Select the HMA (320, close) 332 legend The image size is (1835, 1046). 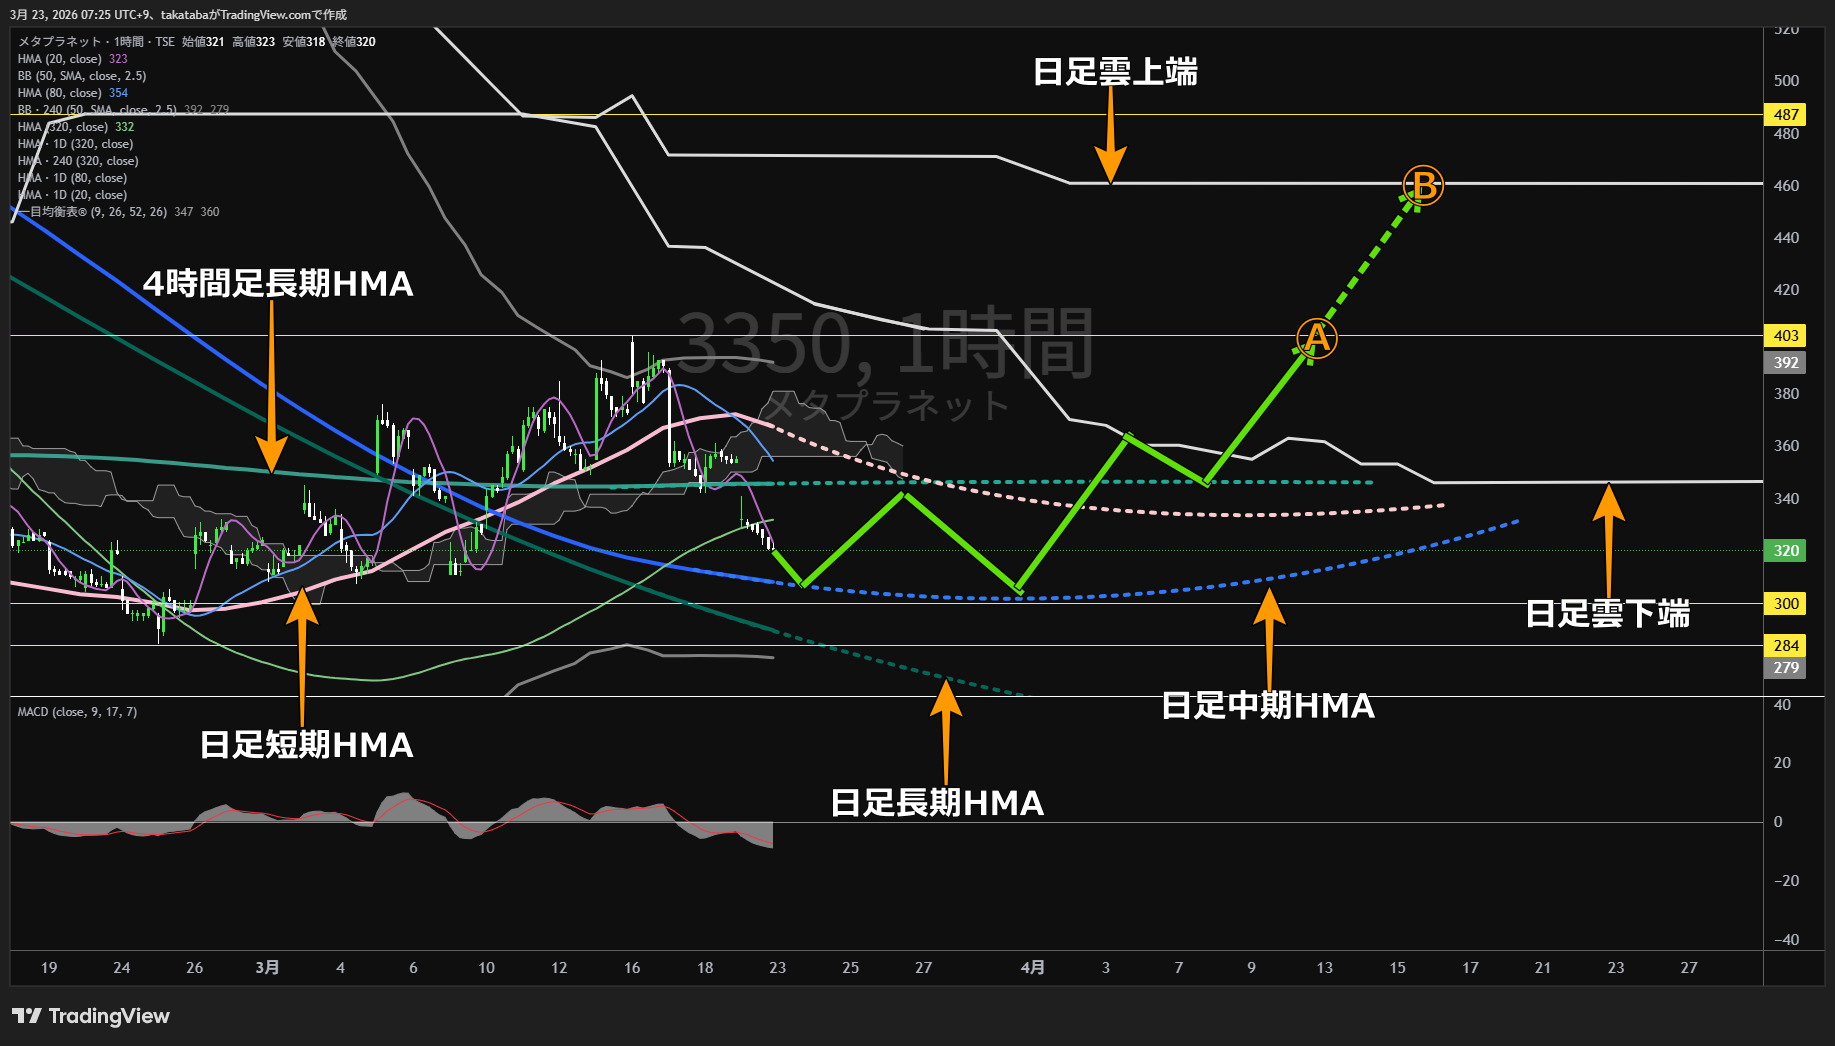[76, 127]
